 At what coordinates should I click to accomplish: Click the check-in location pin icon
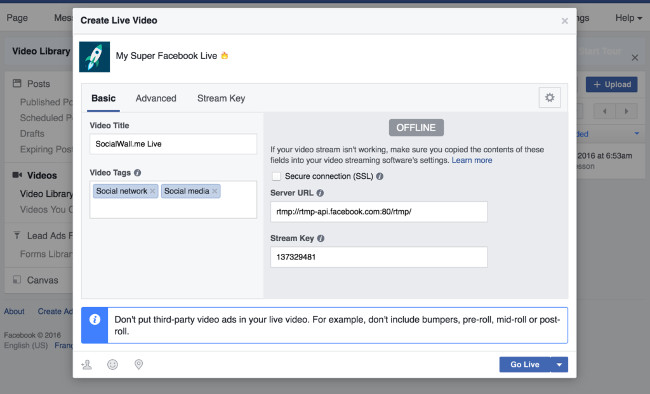[138, 365]
